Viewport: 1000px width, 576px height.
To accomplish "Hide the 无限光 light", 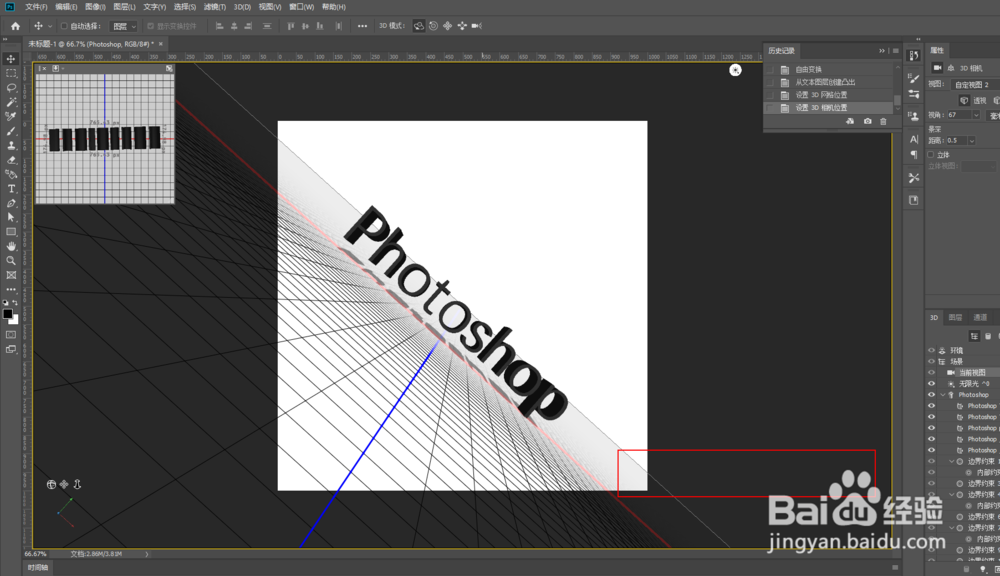I will 931,383.
